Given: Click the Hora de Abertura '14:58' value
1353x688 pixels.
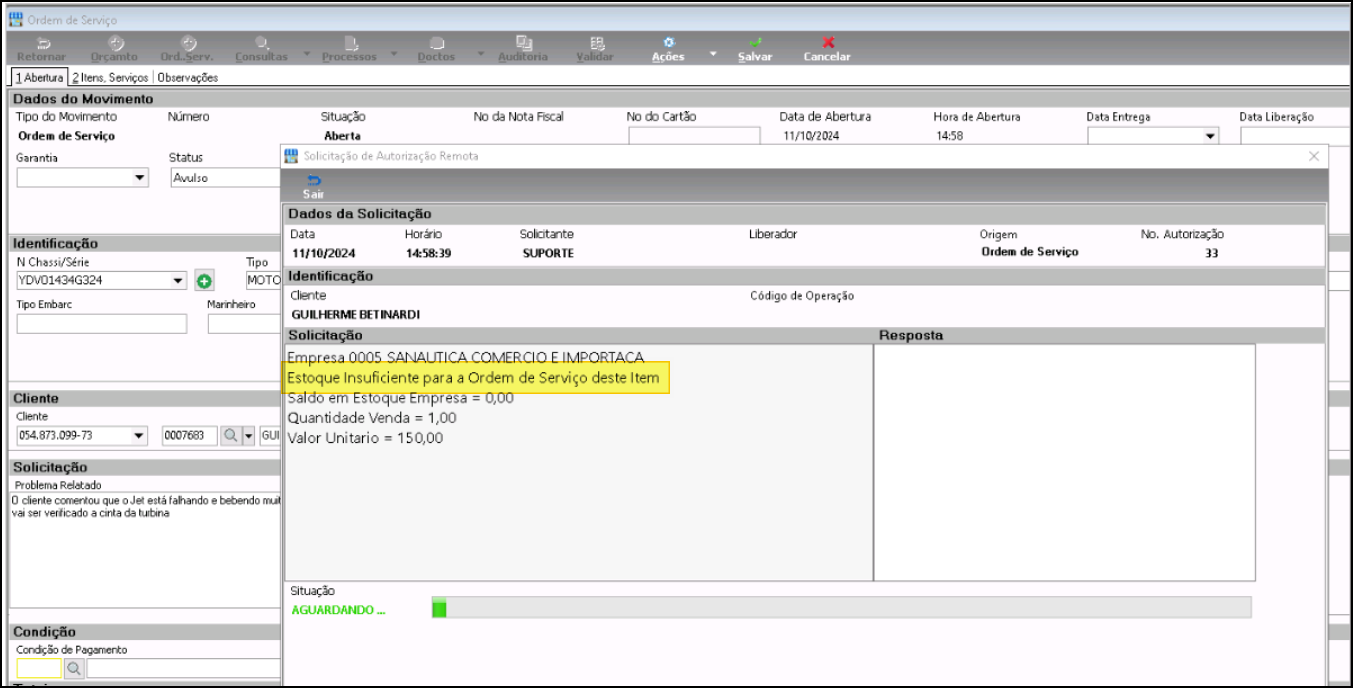Looking at the screenshot, I should coord(949,136).
